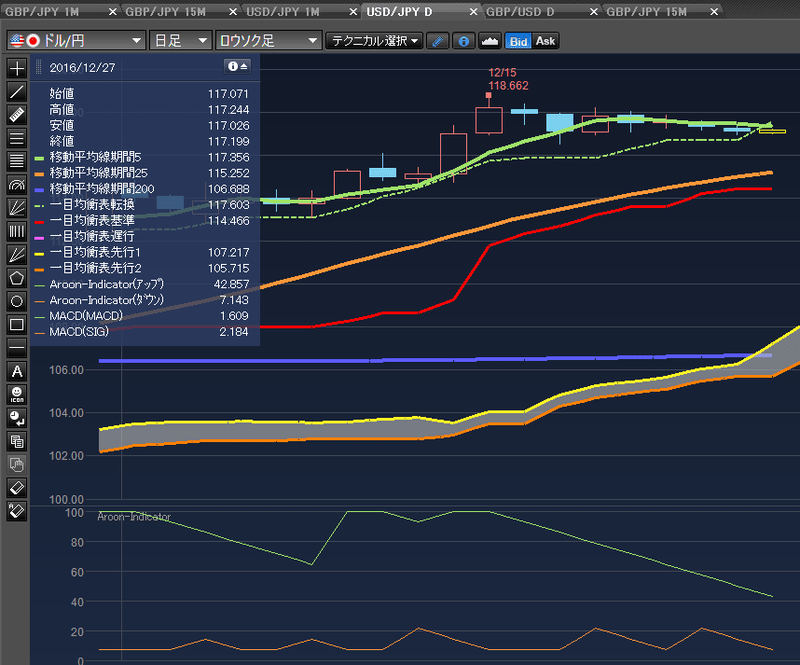
Task: Select the eraser tool
Action: pos(17,488)
